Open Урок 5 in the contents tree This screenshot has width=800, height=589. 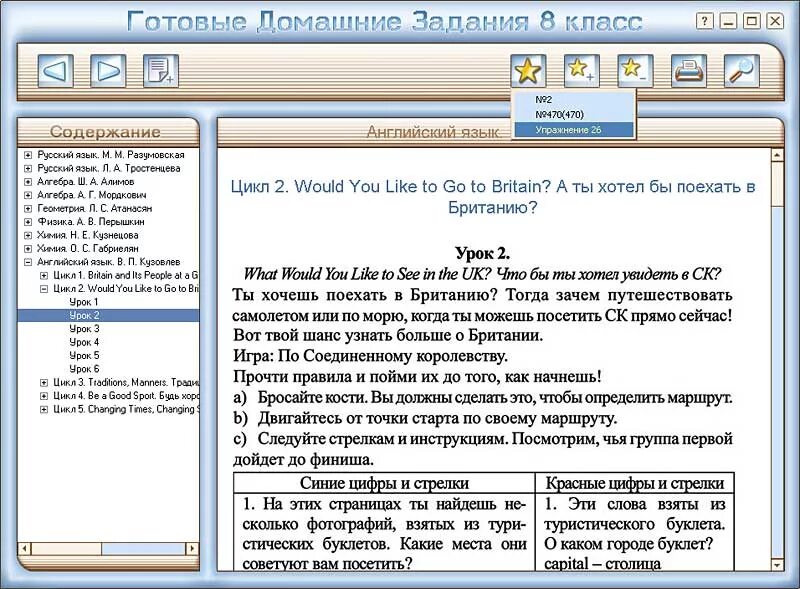(x=84, y=355)
